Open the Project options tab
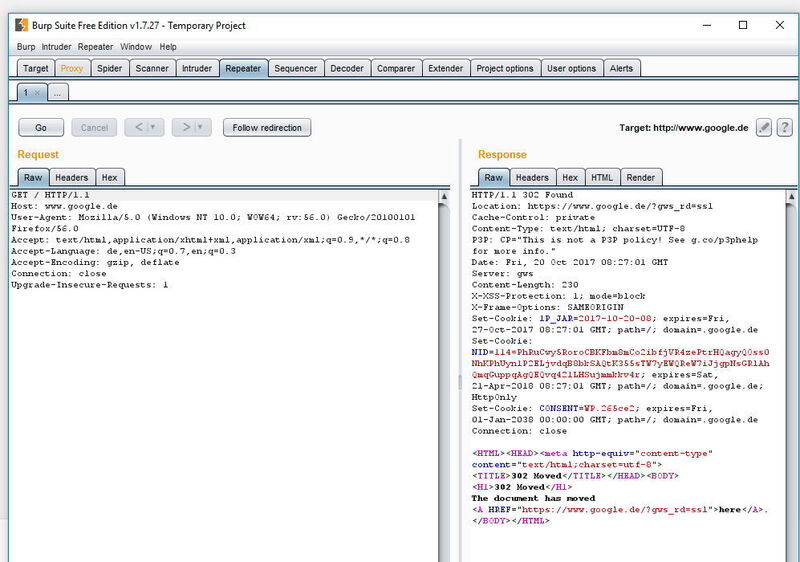The height and width of the screenshot is (562, 800). (505, 68)
